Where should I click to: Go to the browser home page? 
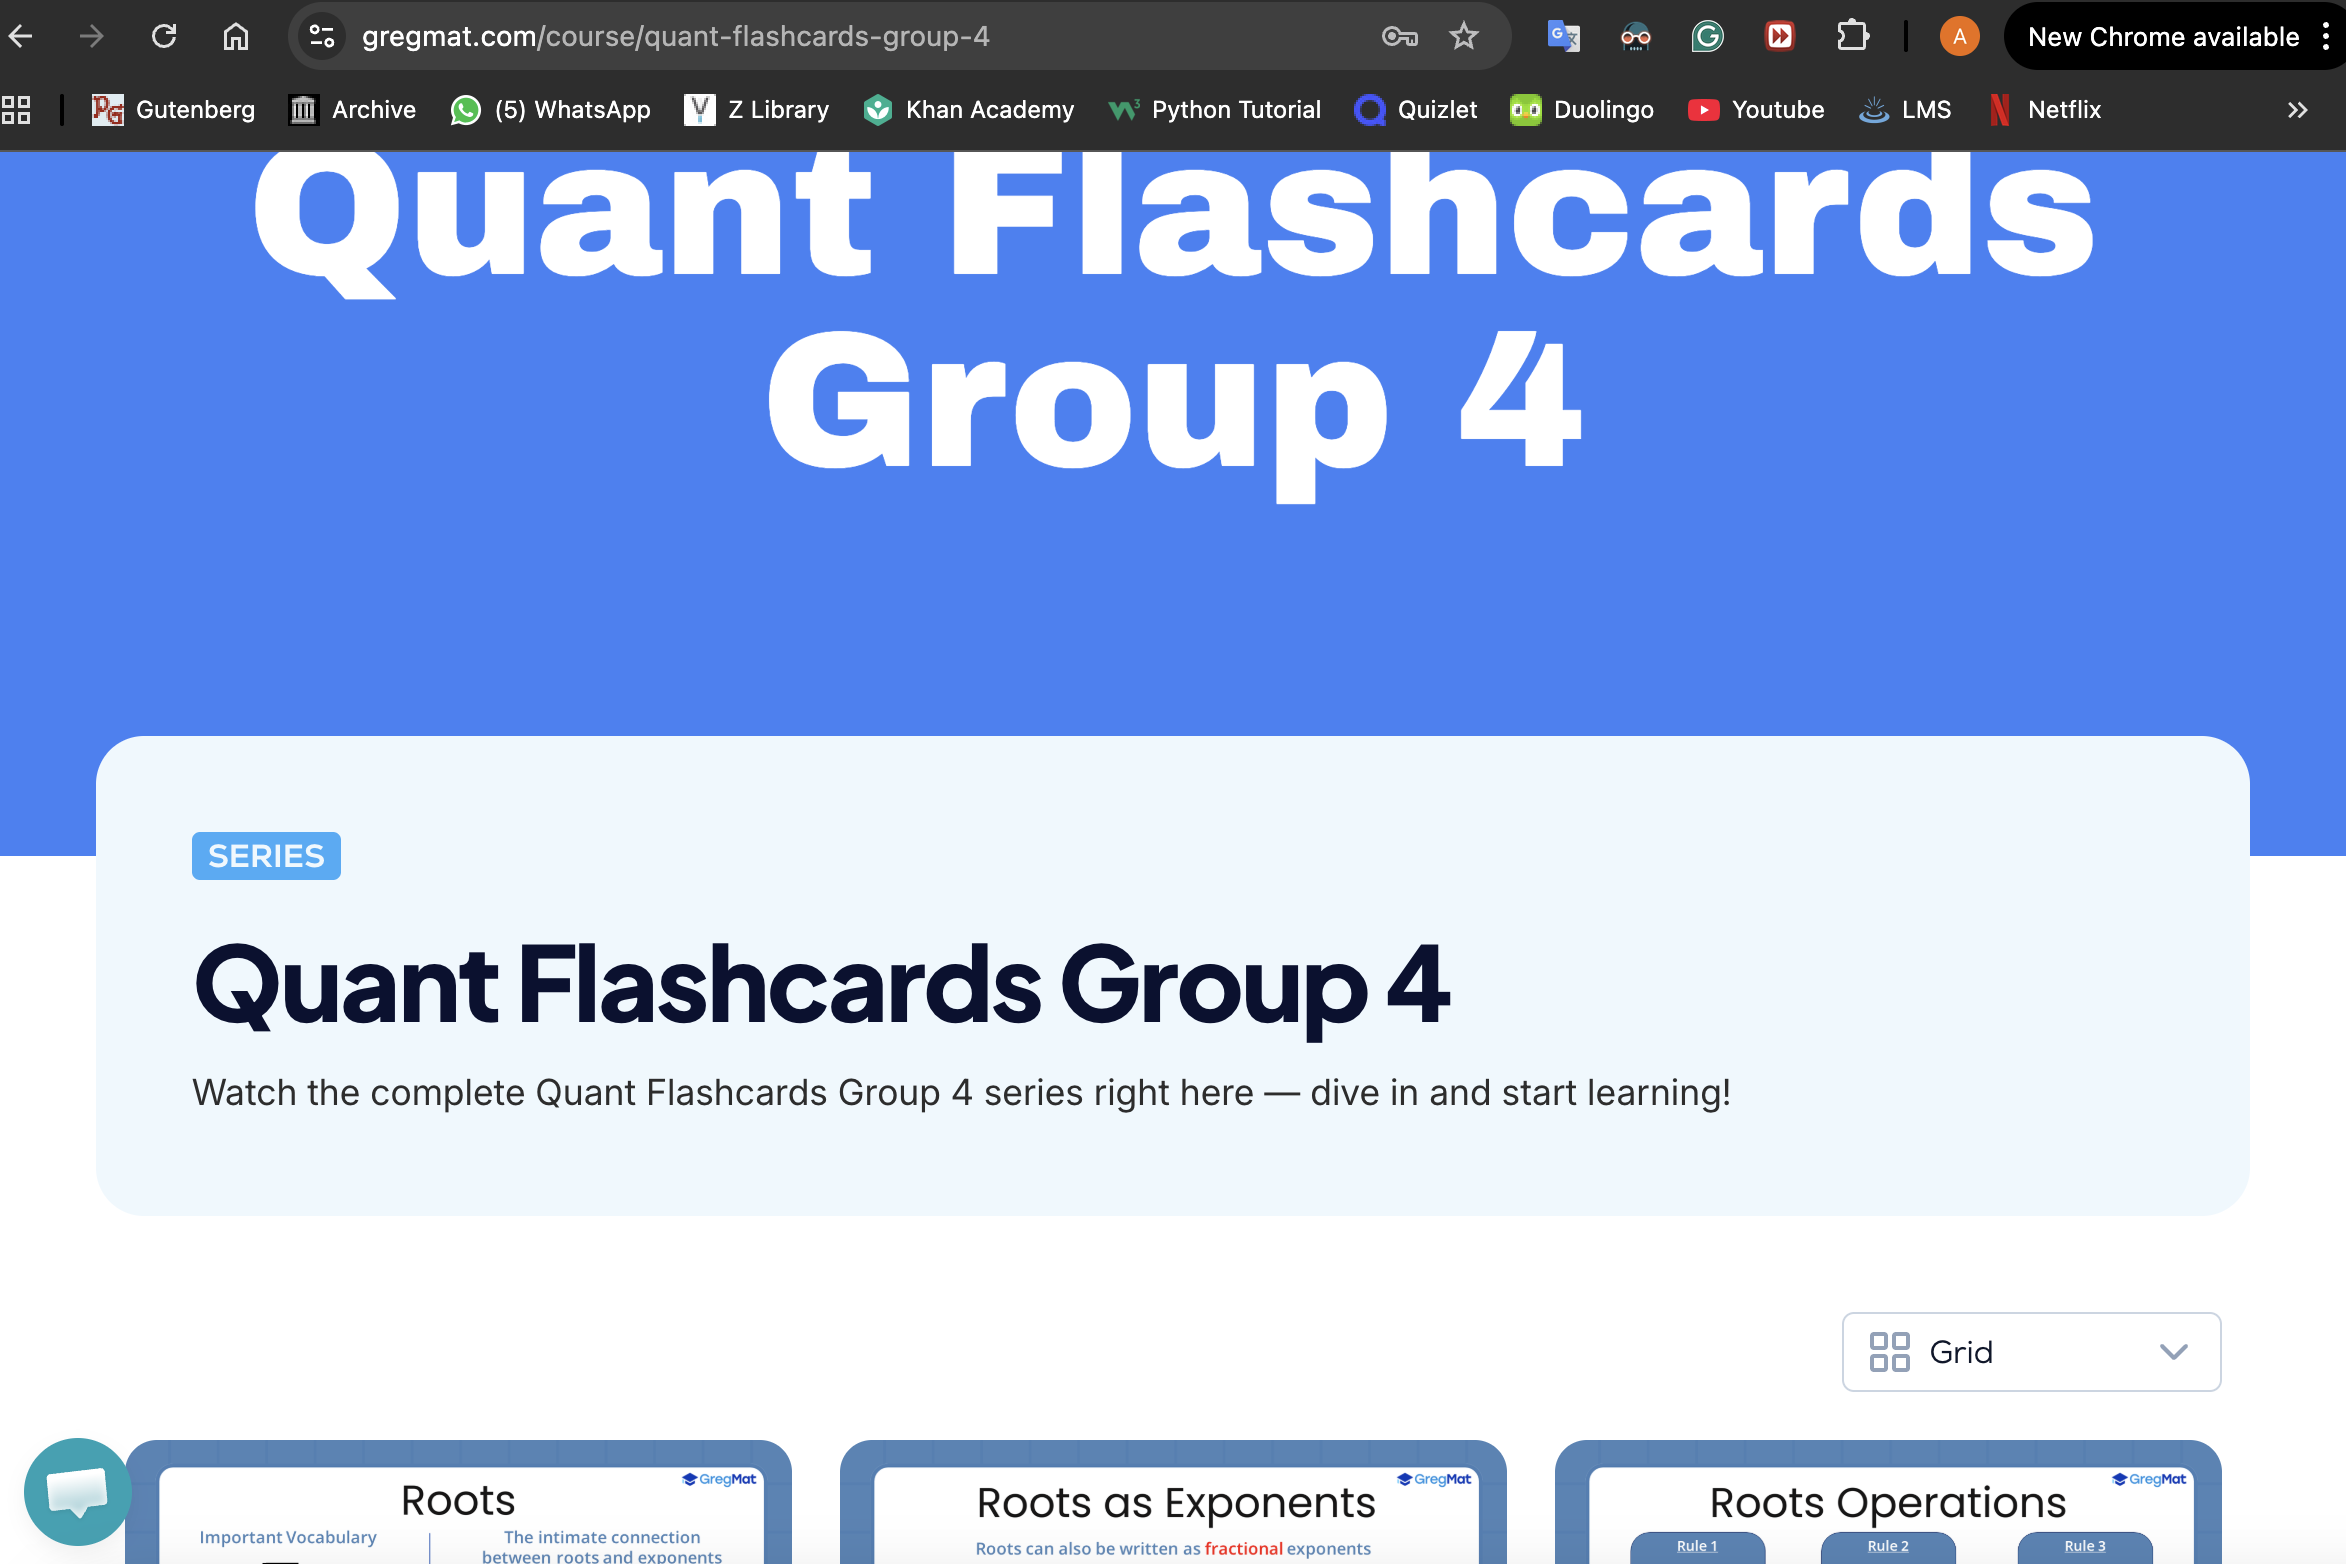[x=236, y=37]
